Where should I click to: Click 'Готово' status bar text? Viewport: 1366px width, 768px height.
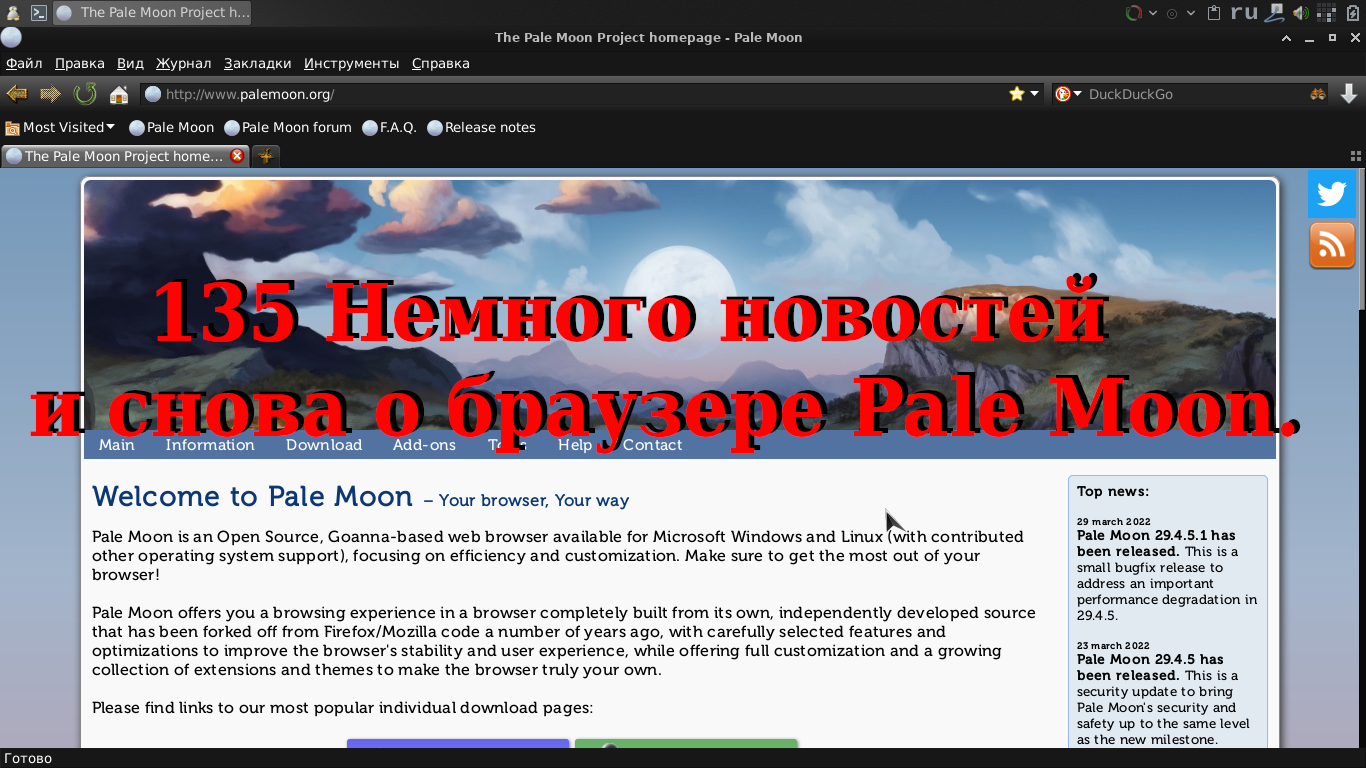coord(28,758)
